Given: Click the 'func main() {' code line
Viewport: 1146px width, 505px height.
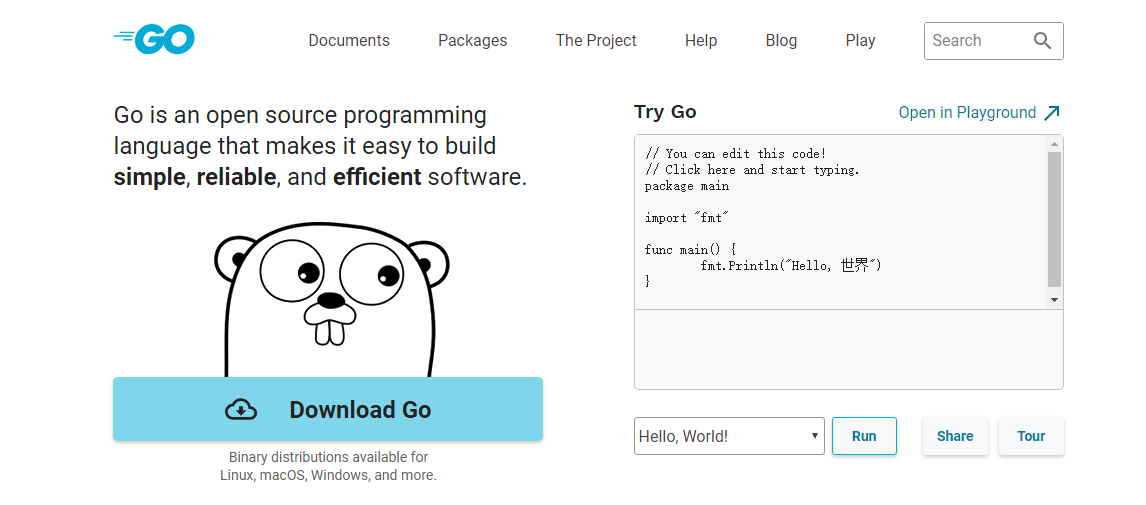Looking at the screenshot, I should coord(691,249).
